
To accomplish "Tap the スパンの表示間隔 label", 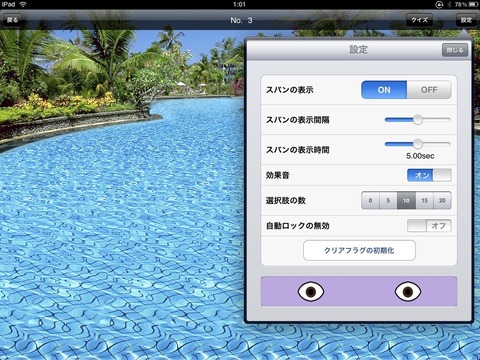I will tap(298, 120).
